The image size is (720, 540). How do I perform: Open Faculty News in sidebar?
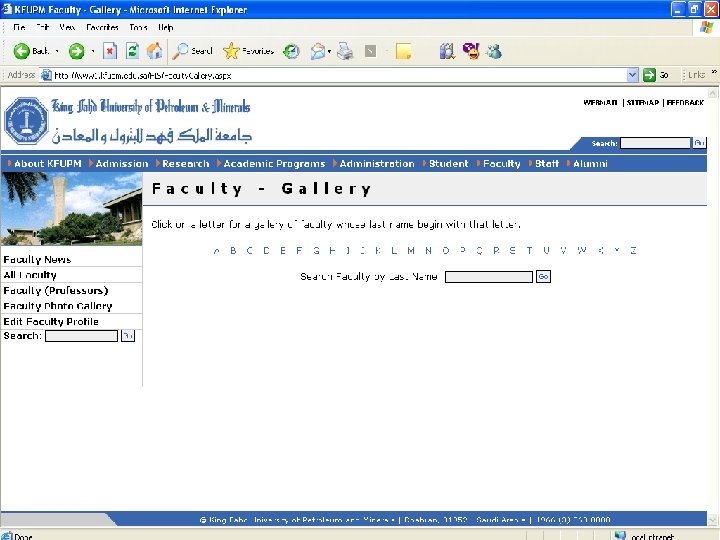click(x=37, y=259)
